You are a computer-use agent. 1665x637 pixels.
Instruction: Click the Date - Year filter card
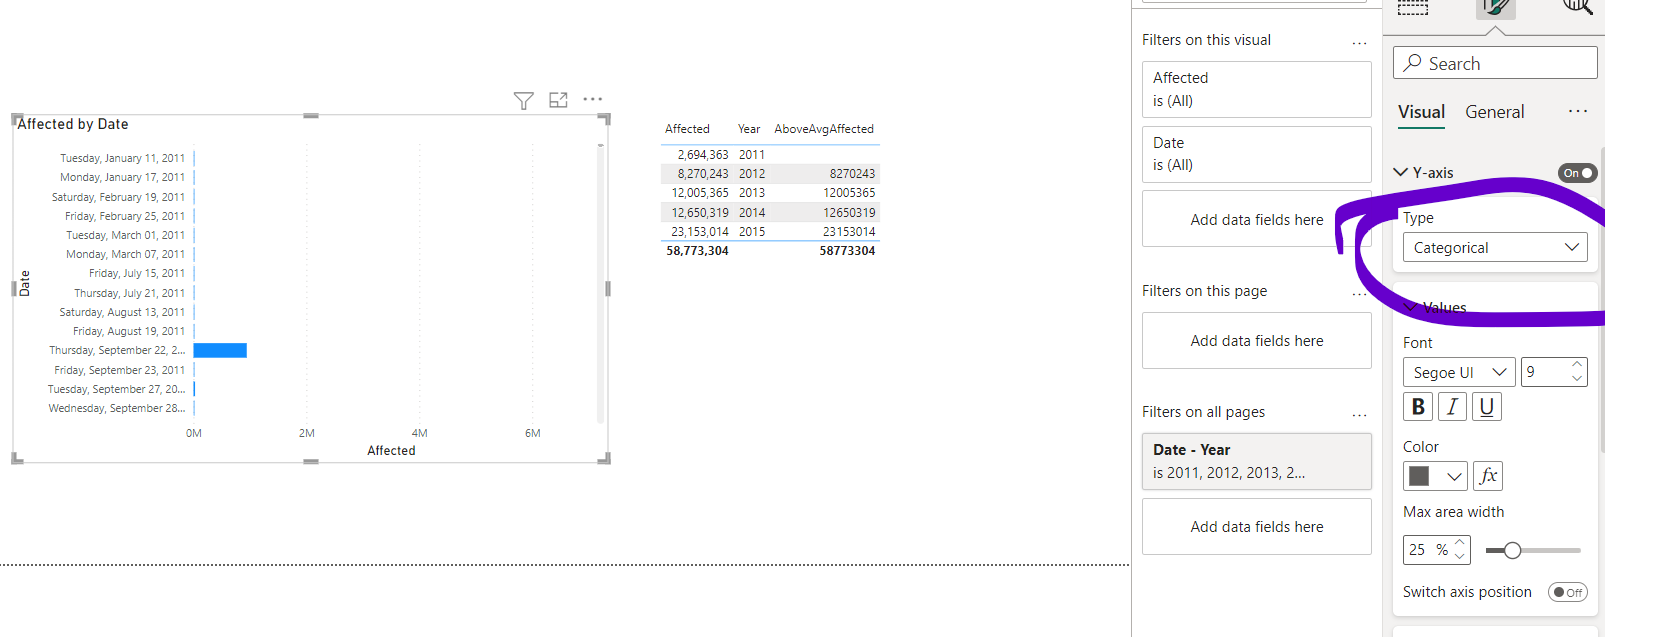pyautogui.click(x=1256, y=461)
